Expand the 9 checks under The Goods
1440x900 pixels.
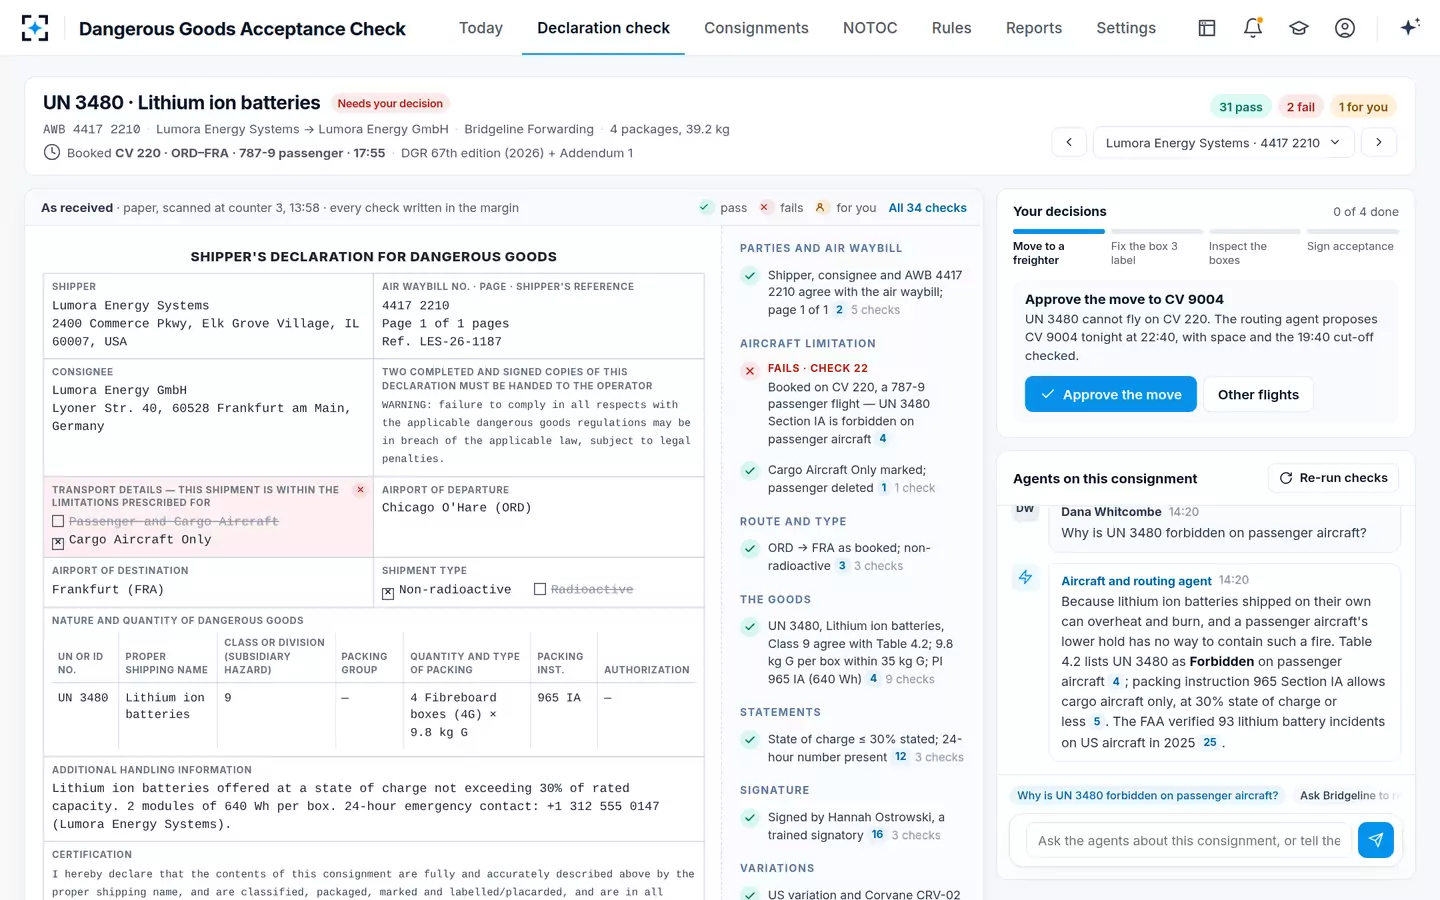coord(910,679)
